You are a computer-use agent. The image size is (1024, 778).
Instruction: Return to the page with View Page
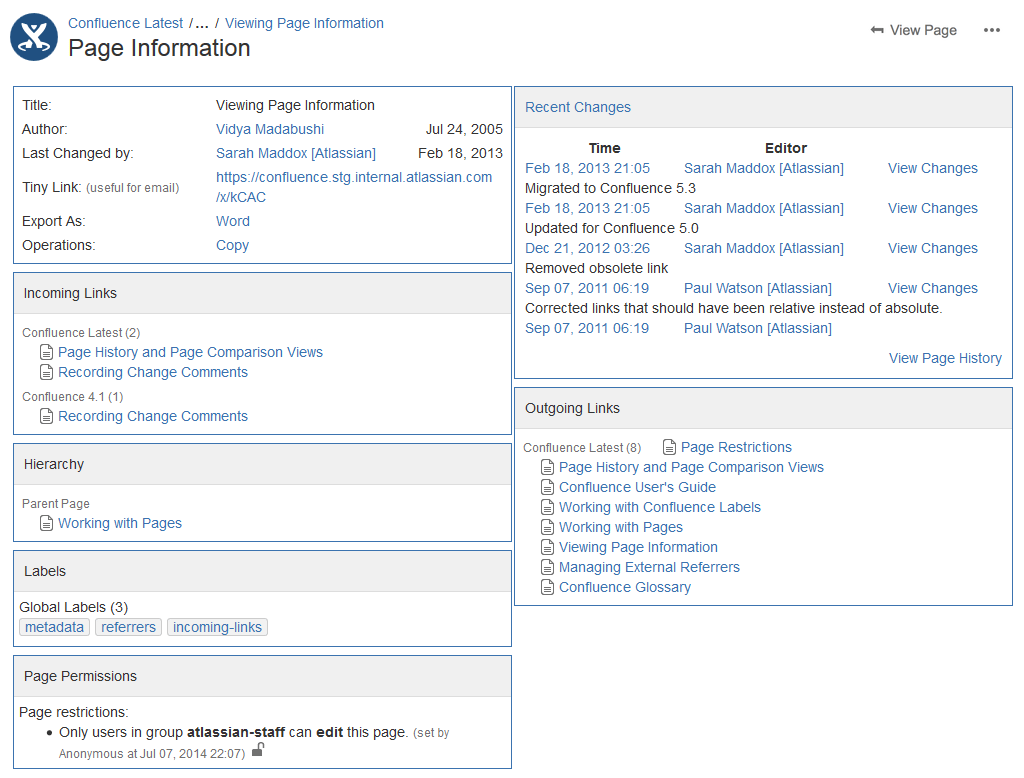(914, 30)
